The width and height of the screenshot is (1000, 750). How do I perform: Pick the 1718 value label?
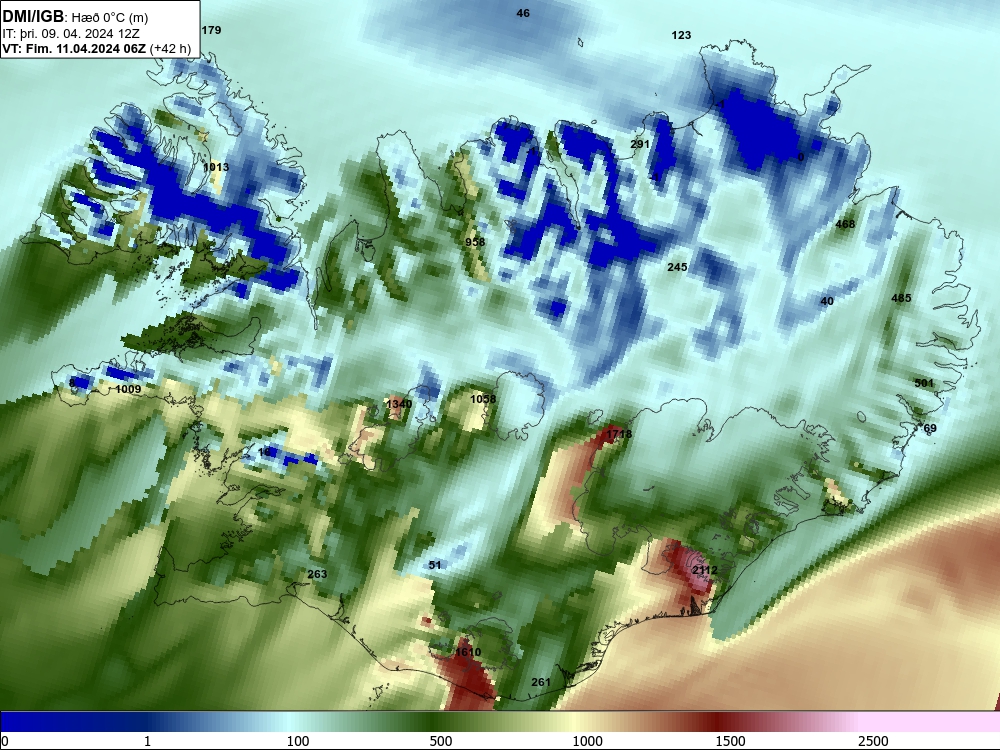point(619,434)
